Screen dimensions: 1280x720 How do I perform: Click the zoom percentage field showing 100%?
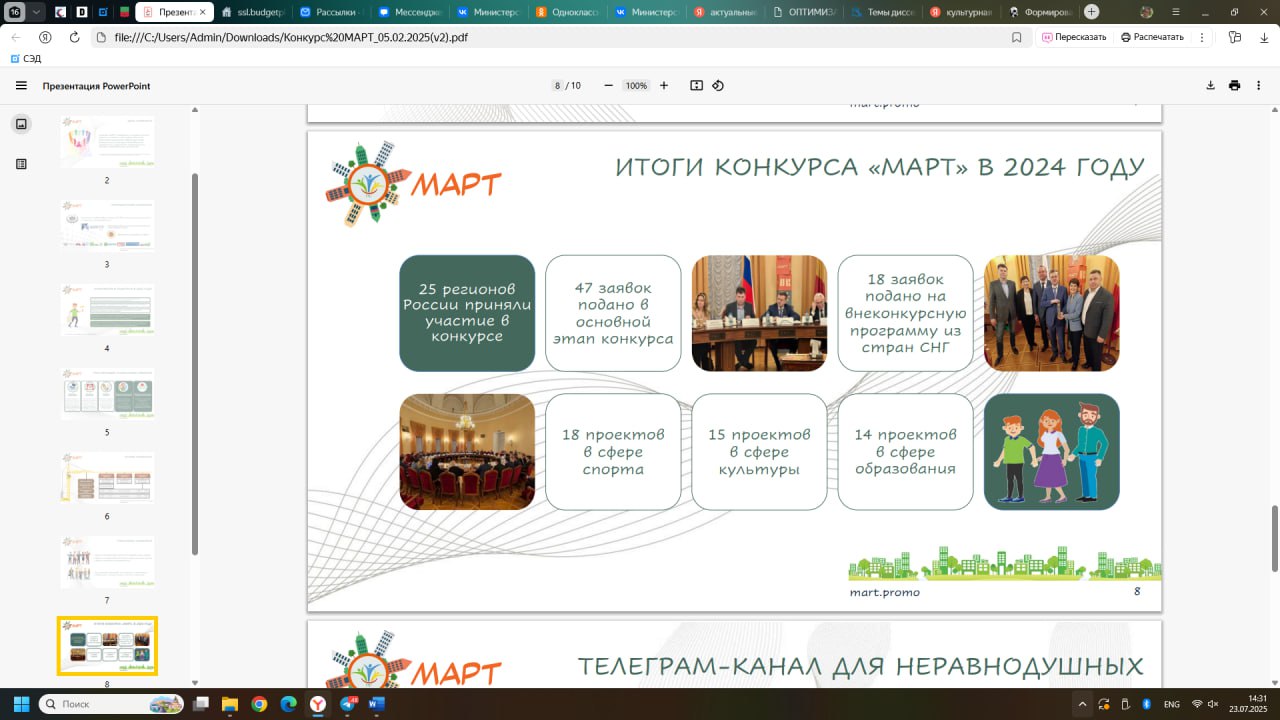(x=636, y=86)
